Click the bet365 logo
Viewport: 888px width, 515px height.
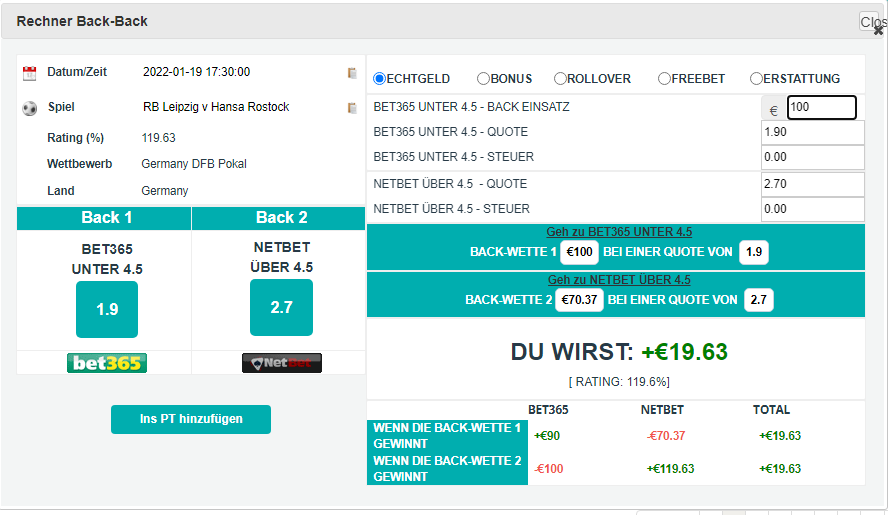click(107, 363)
